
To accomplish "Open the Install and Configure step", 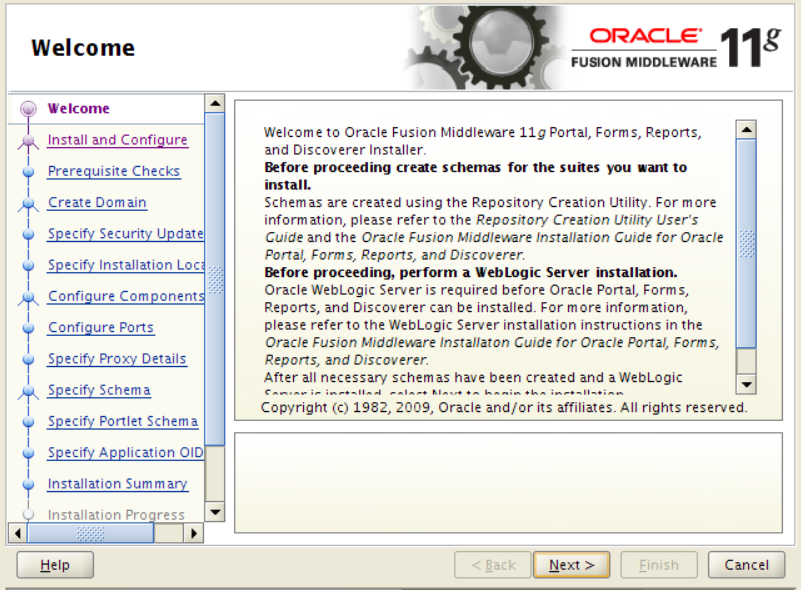I will tap(117, 140).
